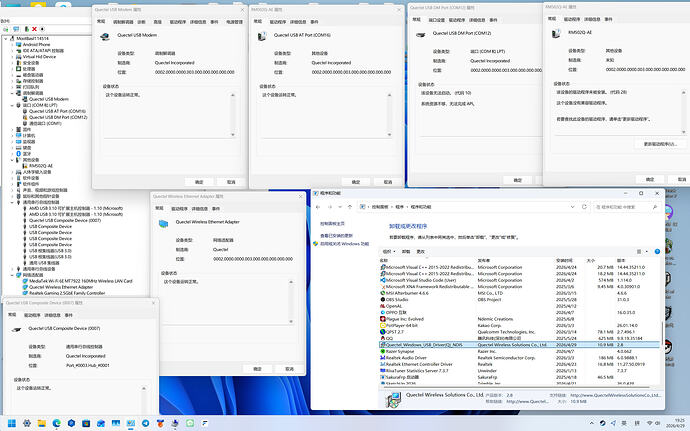
Task: Select 'Quectel Wireless Ethernet Adapter' in device tree
Action: 61,287
